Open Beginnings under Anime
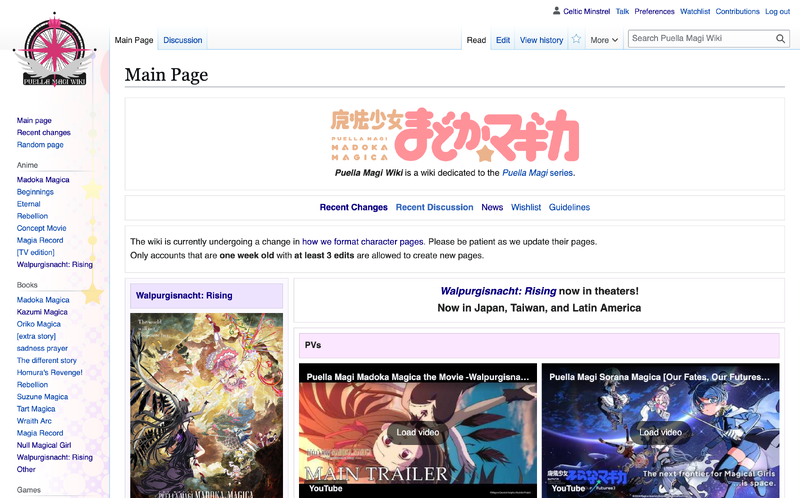This screenshot has height=498, width=800. pos(35,192)
